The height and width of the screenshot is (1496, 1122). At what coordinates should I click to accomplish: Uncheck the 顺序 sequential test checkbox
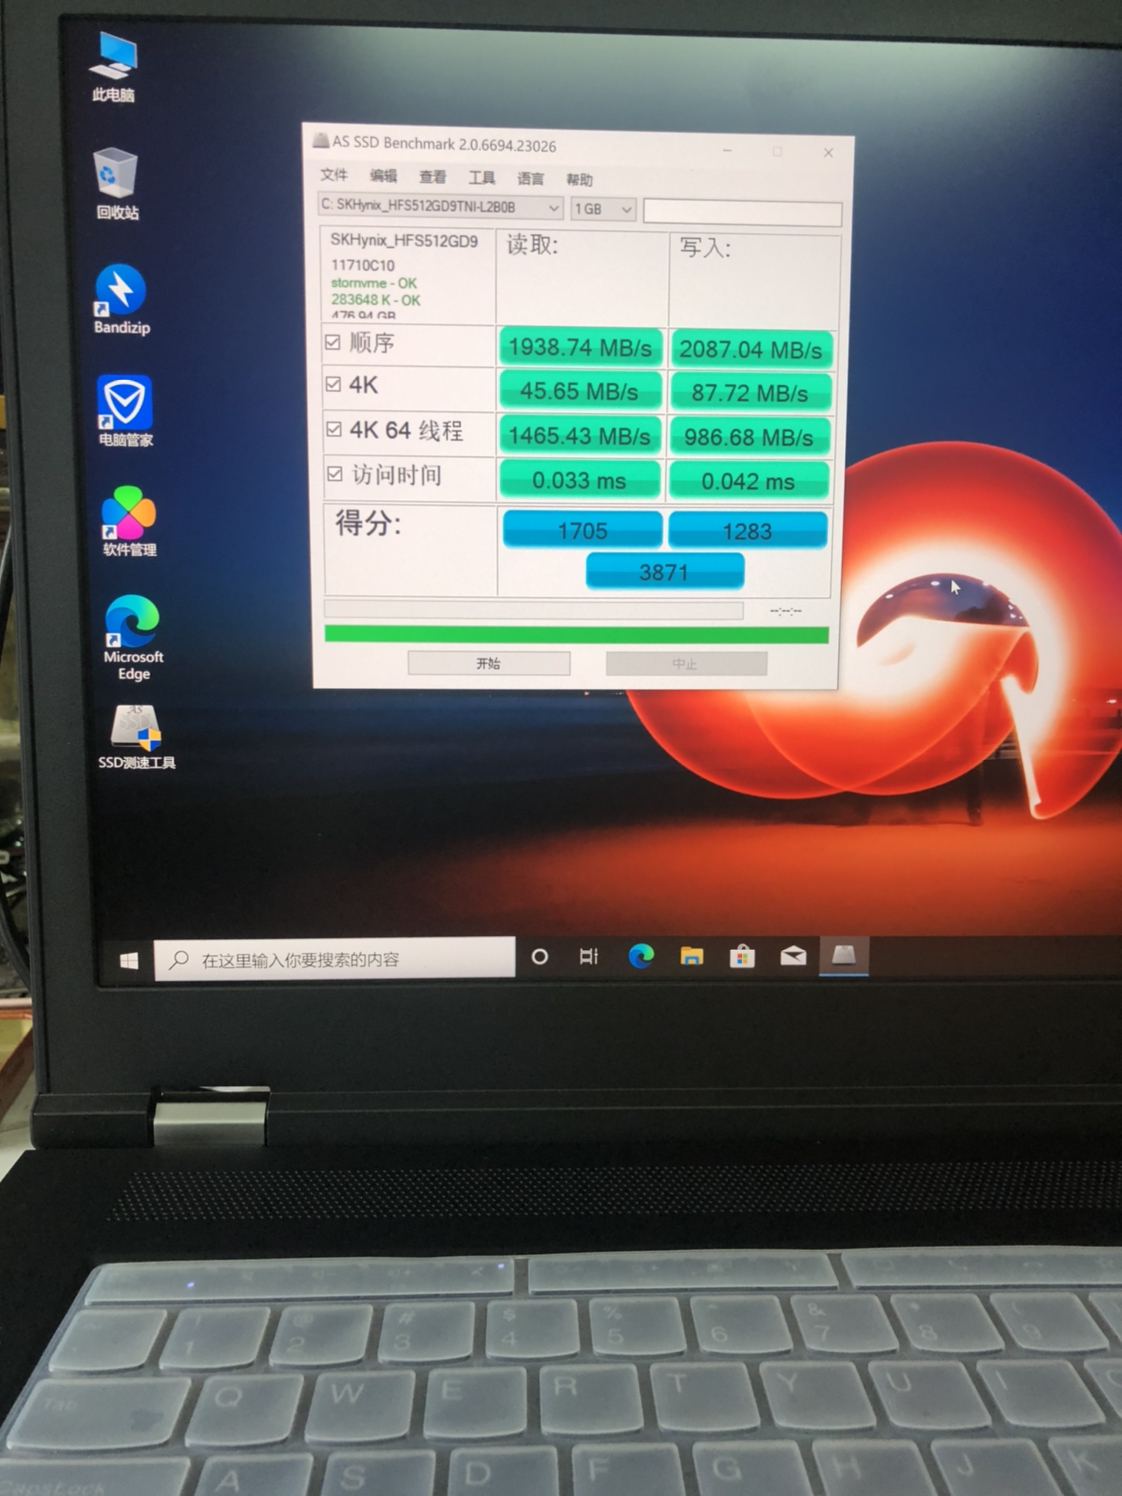[x=333, y=343]
